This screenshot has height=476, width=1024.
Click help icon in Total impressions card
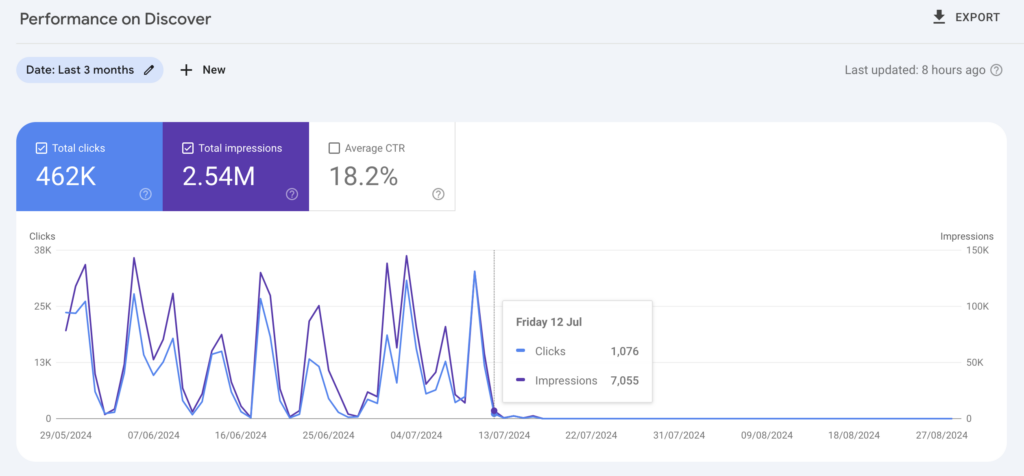click(x=292, y=194)
